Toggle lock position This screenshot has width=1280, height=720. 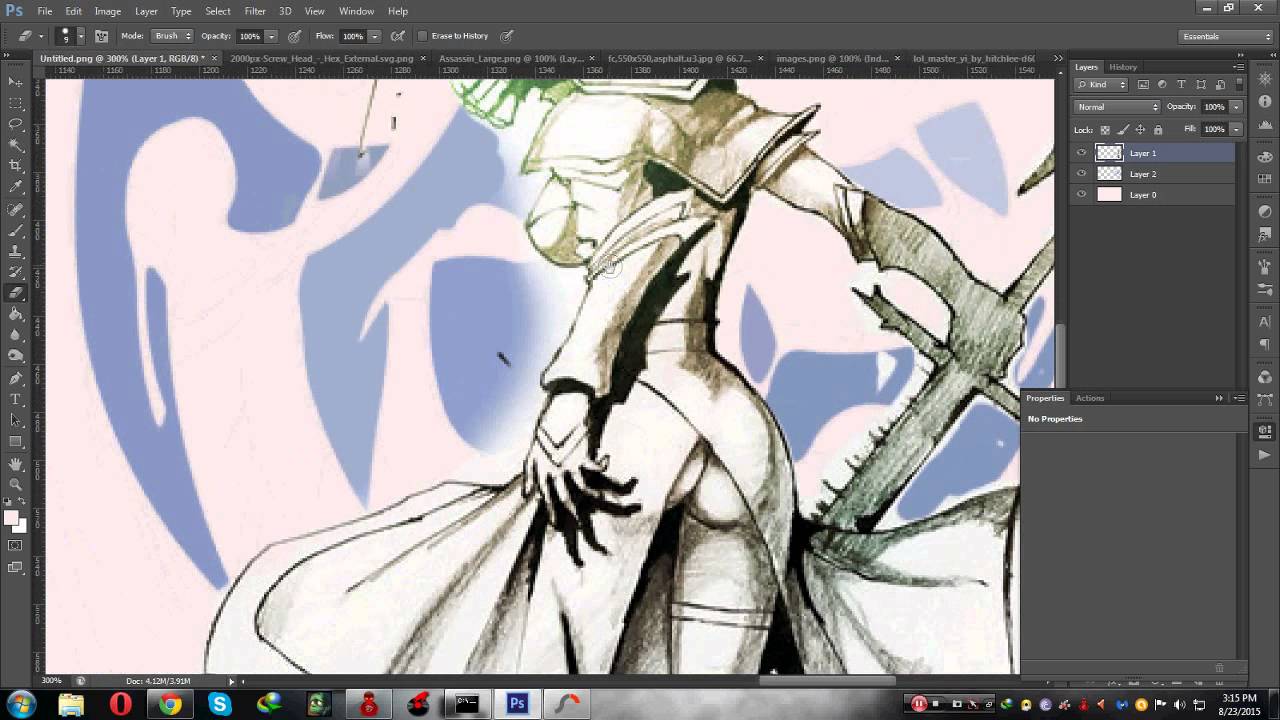tap(1140, 130)
